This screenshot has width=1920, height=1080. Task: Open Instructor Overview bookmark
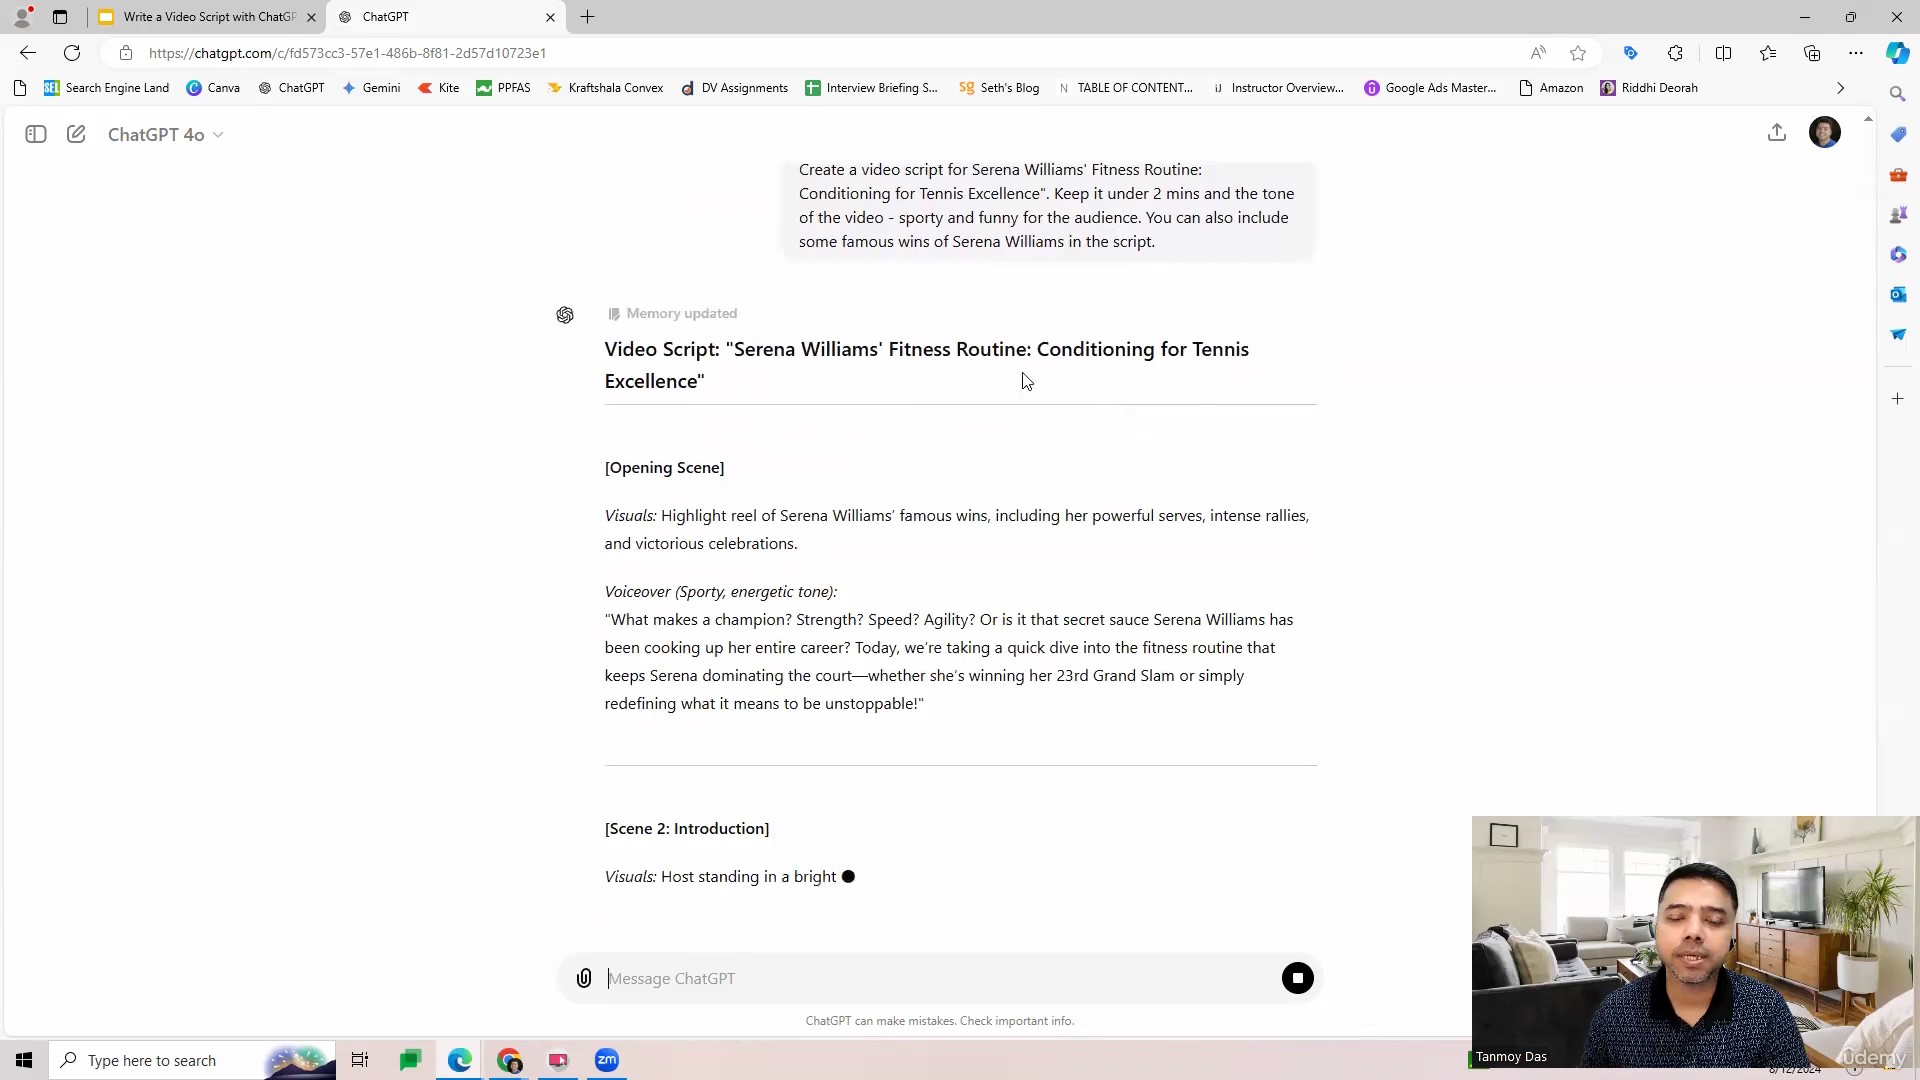[1277, 88]
